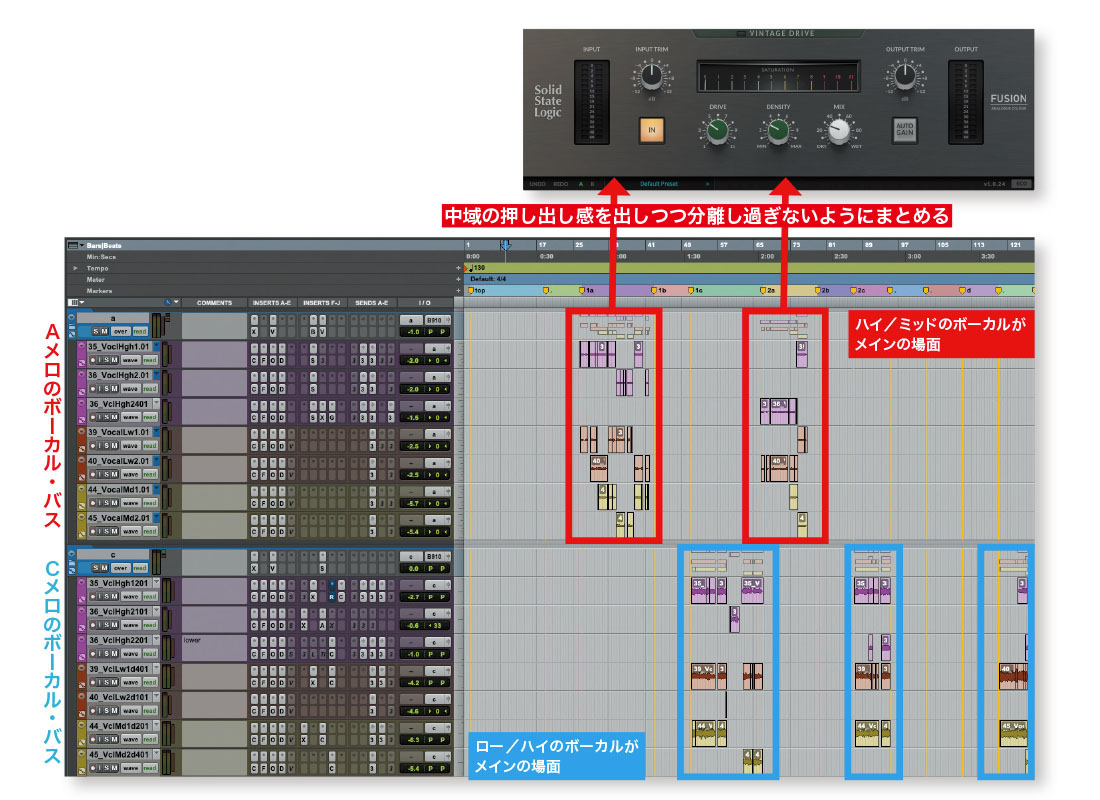Open insert slot O on 39_VocalLw1.01
Screen dimensions: 1100x800
coord(273,446)
